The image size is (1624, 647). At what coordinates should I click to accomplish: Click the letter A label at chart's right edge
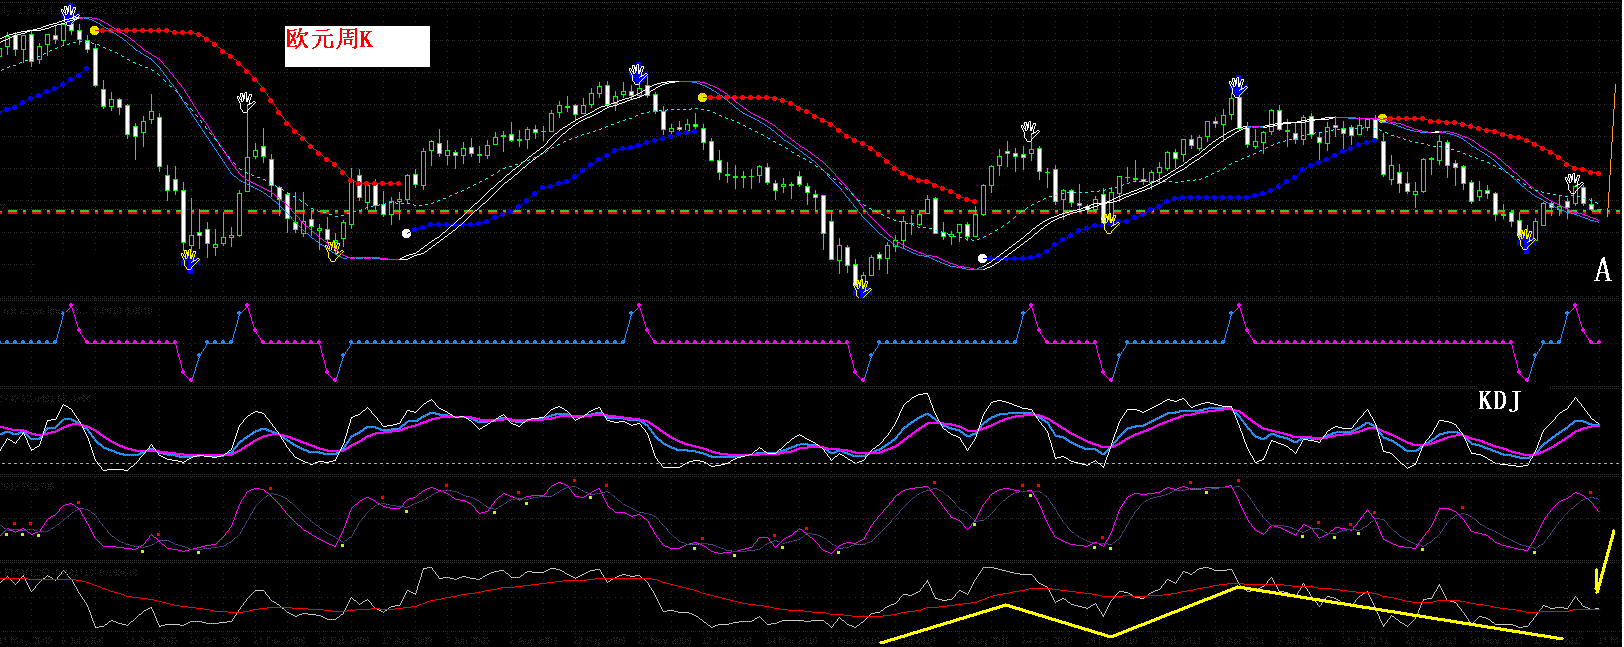tap(1603, 270)
